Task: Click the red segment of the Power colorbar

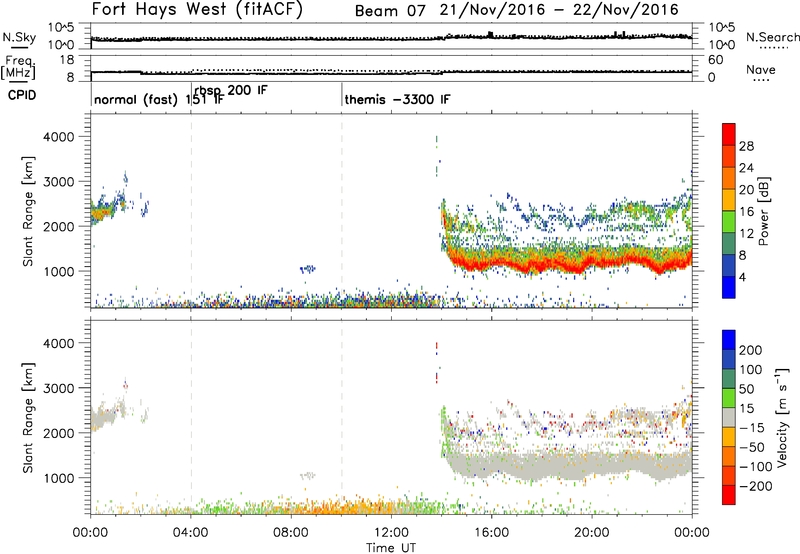Action: tap(729, 134)
